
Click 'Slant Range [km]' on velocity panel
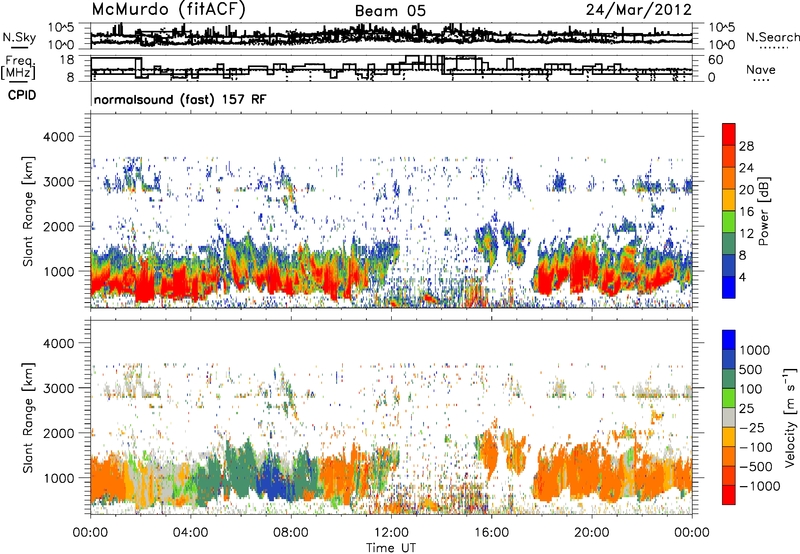29,417
